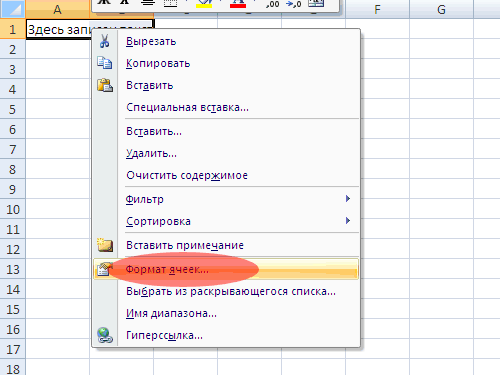Click the scissors icon for Вырезать
500x375 pixels.
pyautogui.click(x=105, y=41)
